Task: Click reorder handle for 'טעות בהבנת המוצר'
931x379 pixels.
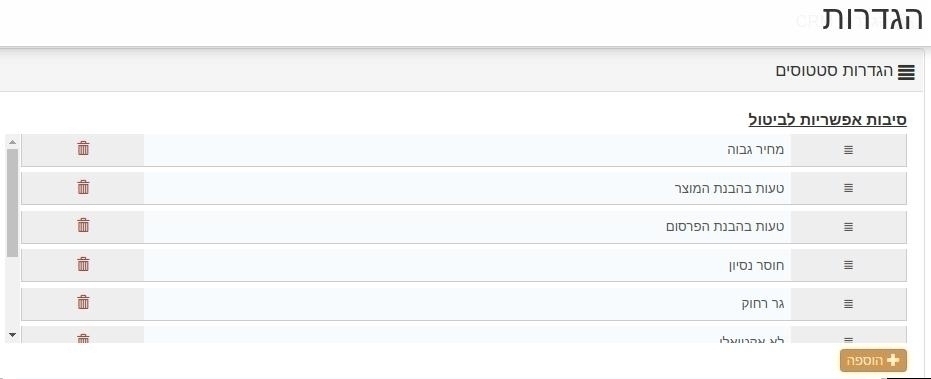Action: pos(848,188)
